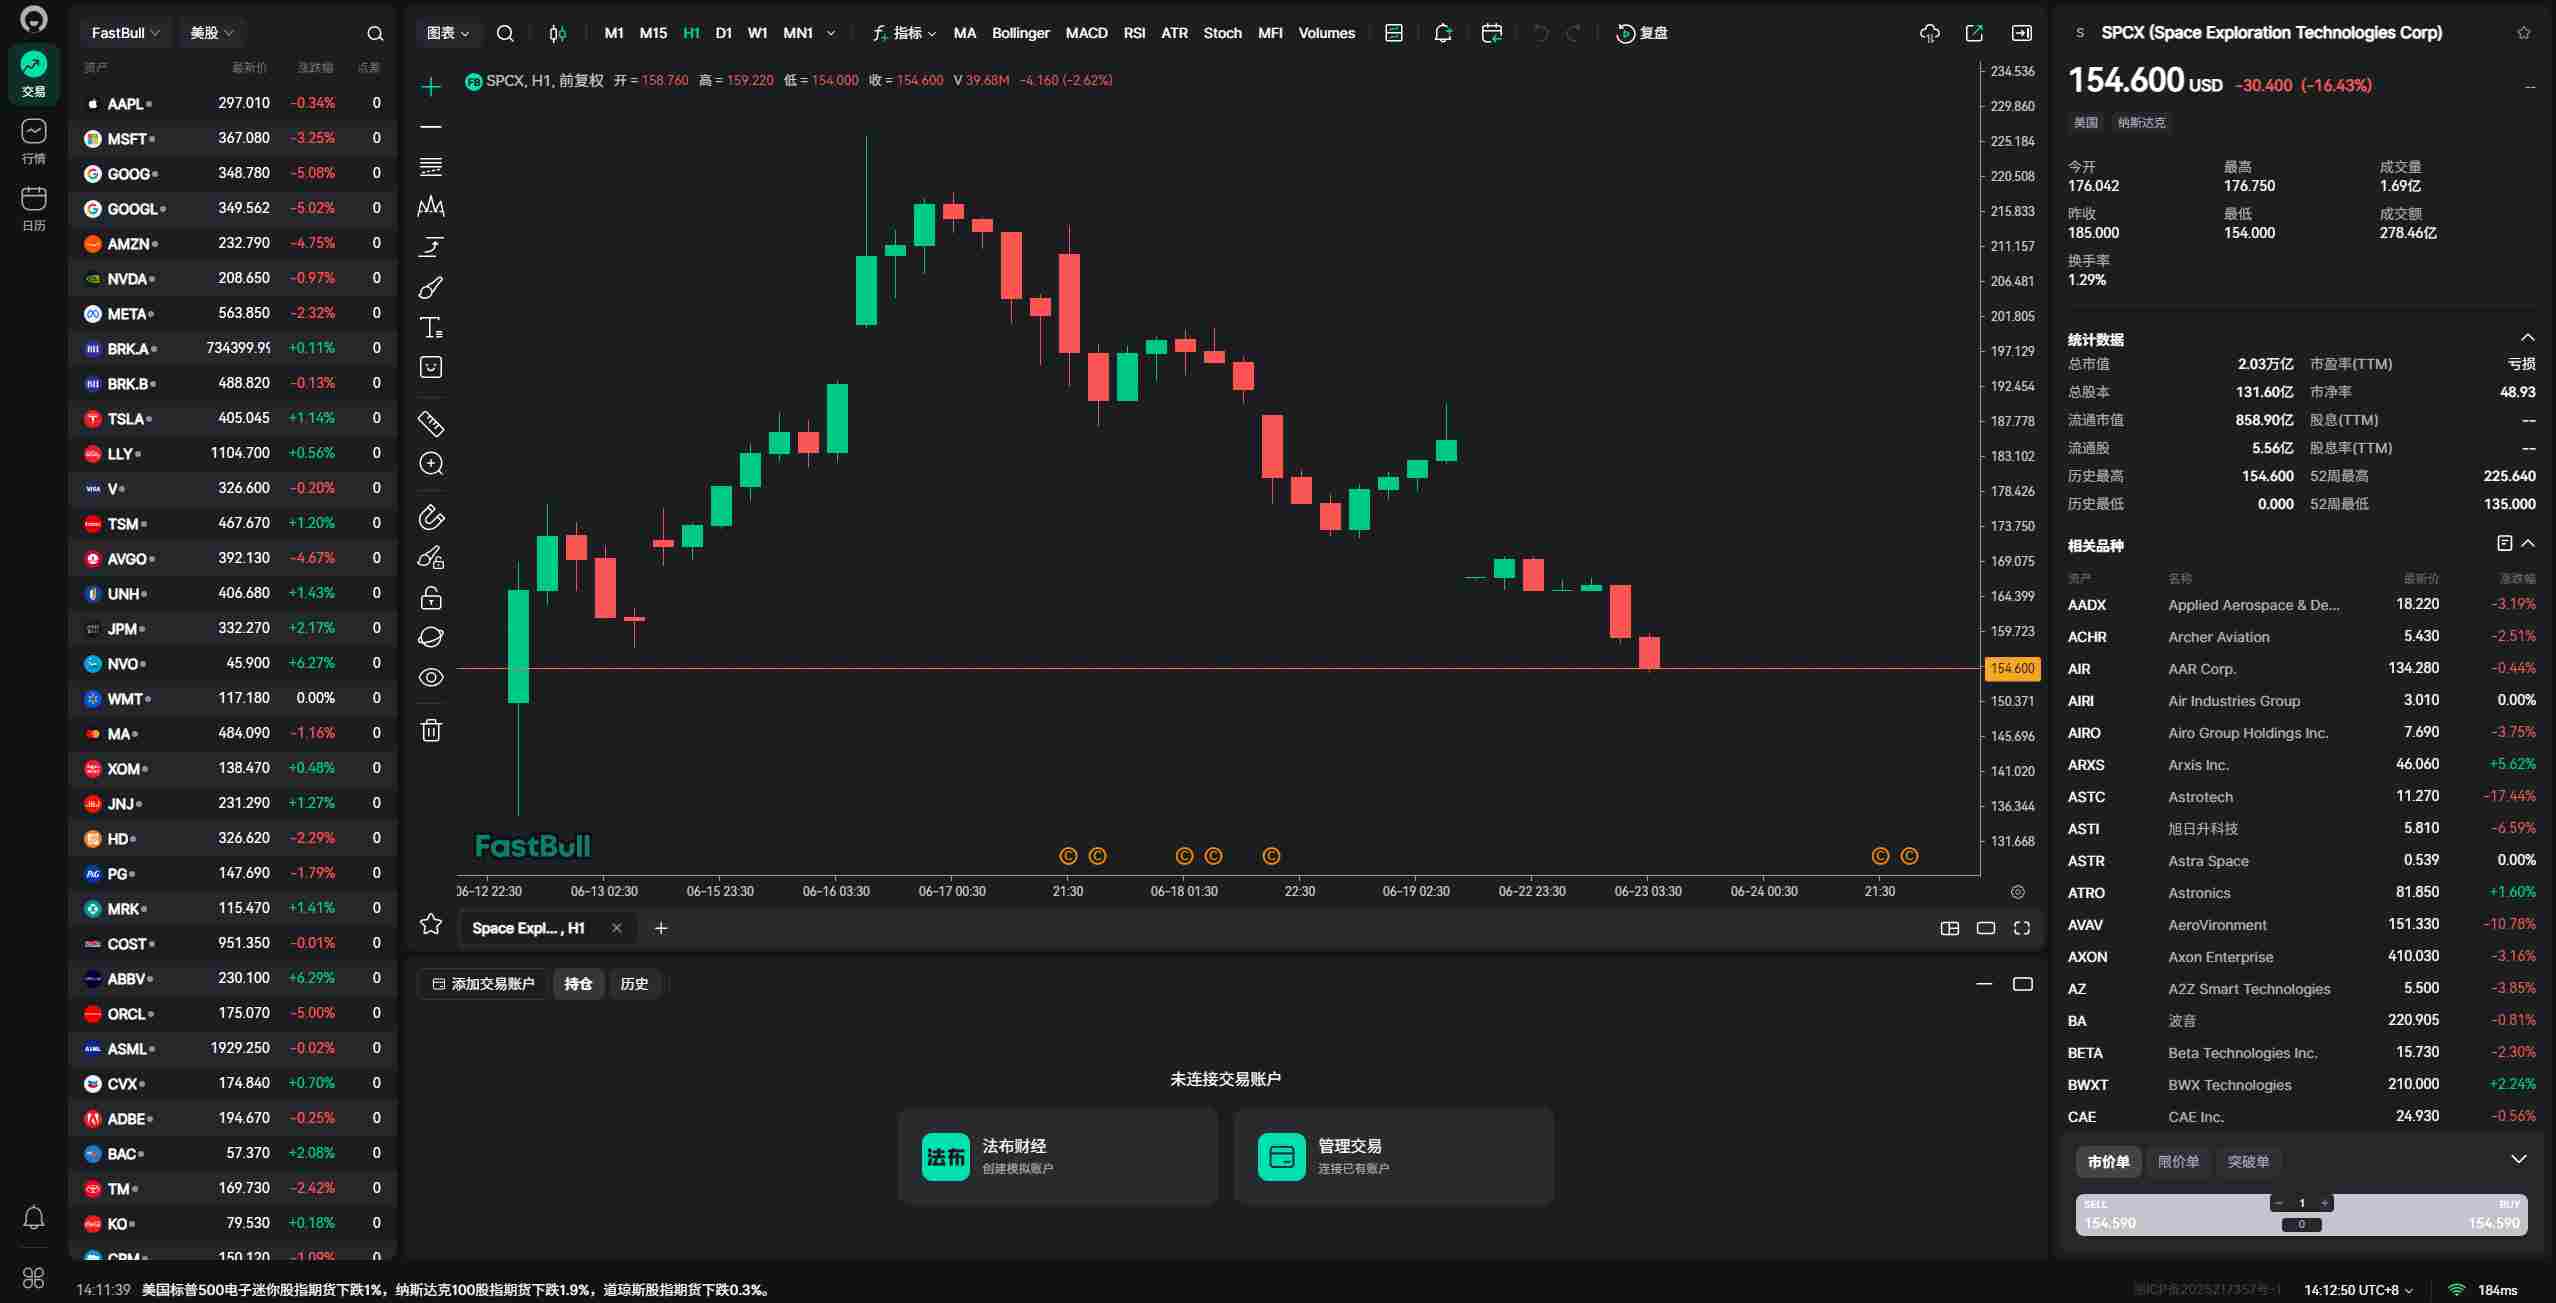The height and width of the screenshot is (1303, 2556).
Task: Select the 突破单 stop order tab
Action: click(x=2248, y=1162)
